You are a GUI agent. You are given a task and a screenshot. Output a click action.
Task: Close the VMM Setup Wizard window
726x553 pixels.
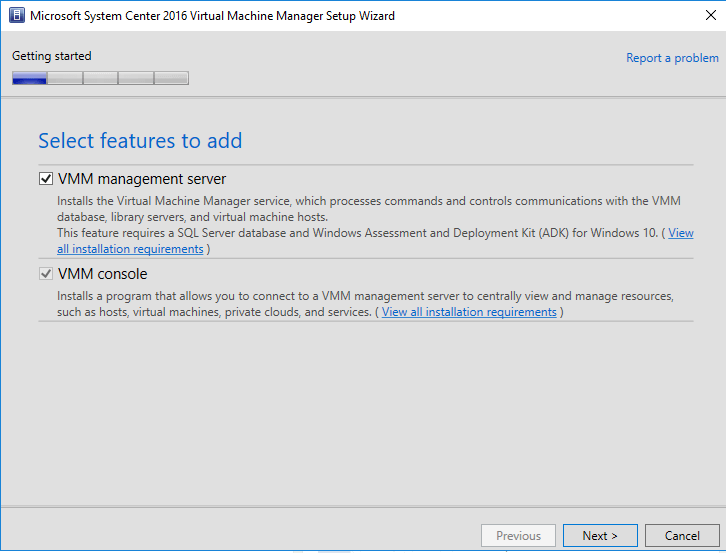[711, 15]
